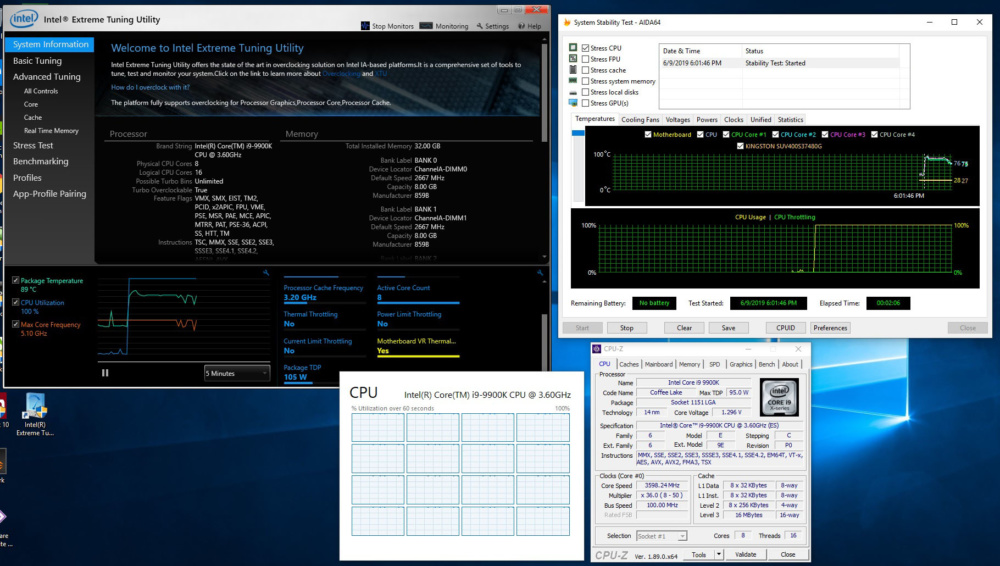1000x566 pixels.
Task: Toggle Max Core Frequency monitor checkbox
Action: point(15,324)
